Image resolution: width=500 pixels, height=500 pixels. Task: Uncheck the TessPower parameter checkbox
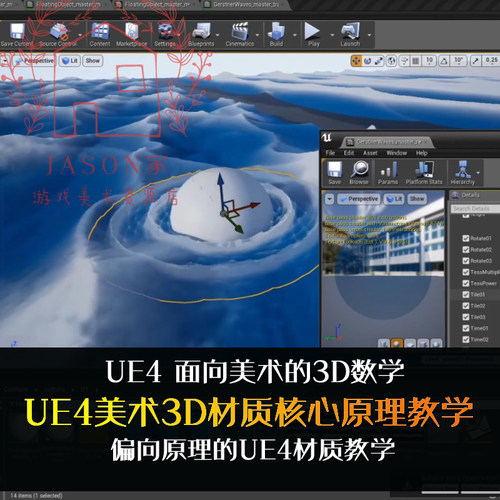pyautogui.click(x=466, y=283)
